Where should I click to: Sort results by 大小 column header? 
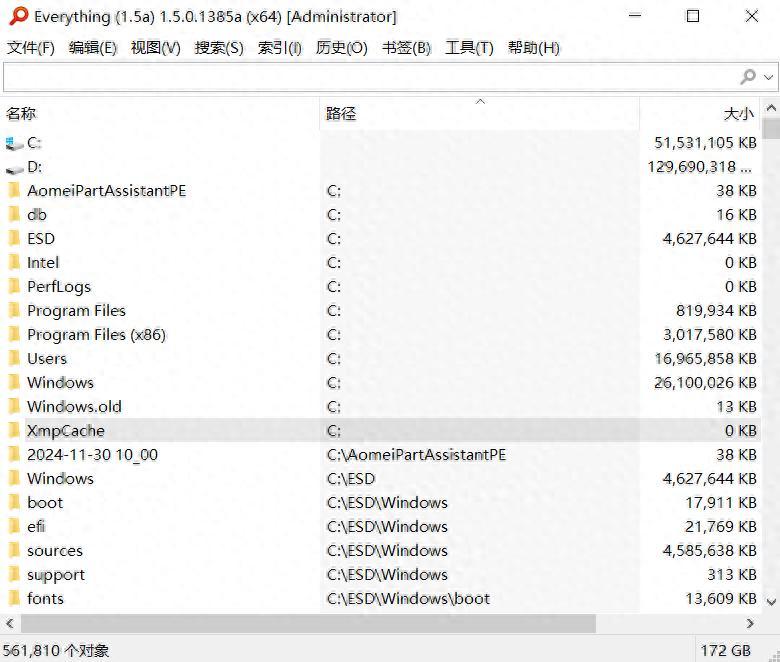tap(738, 114)
